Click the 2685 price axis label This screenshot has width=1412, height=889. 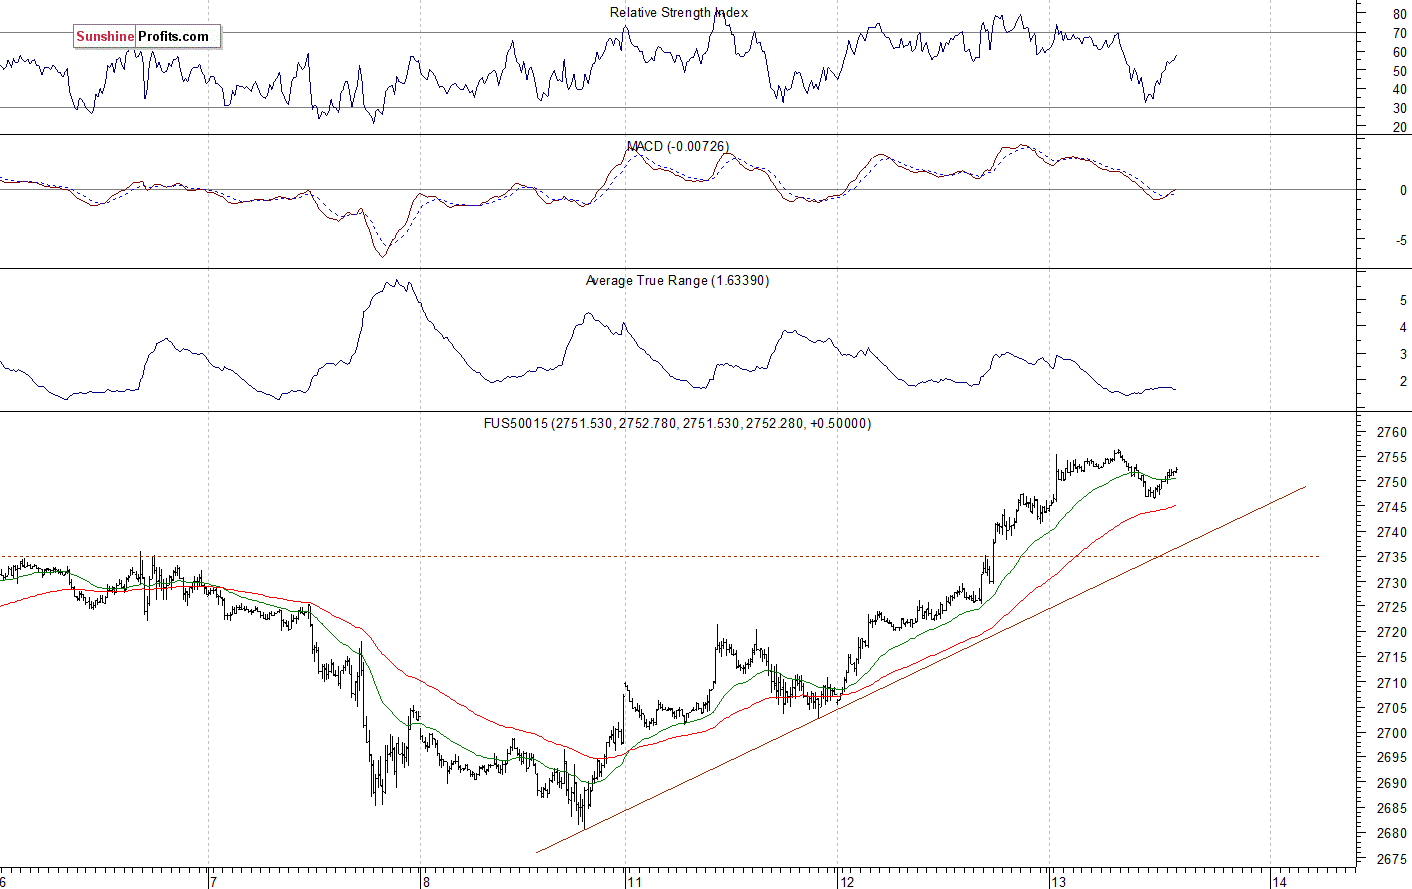click(1391, 809)
